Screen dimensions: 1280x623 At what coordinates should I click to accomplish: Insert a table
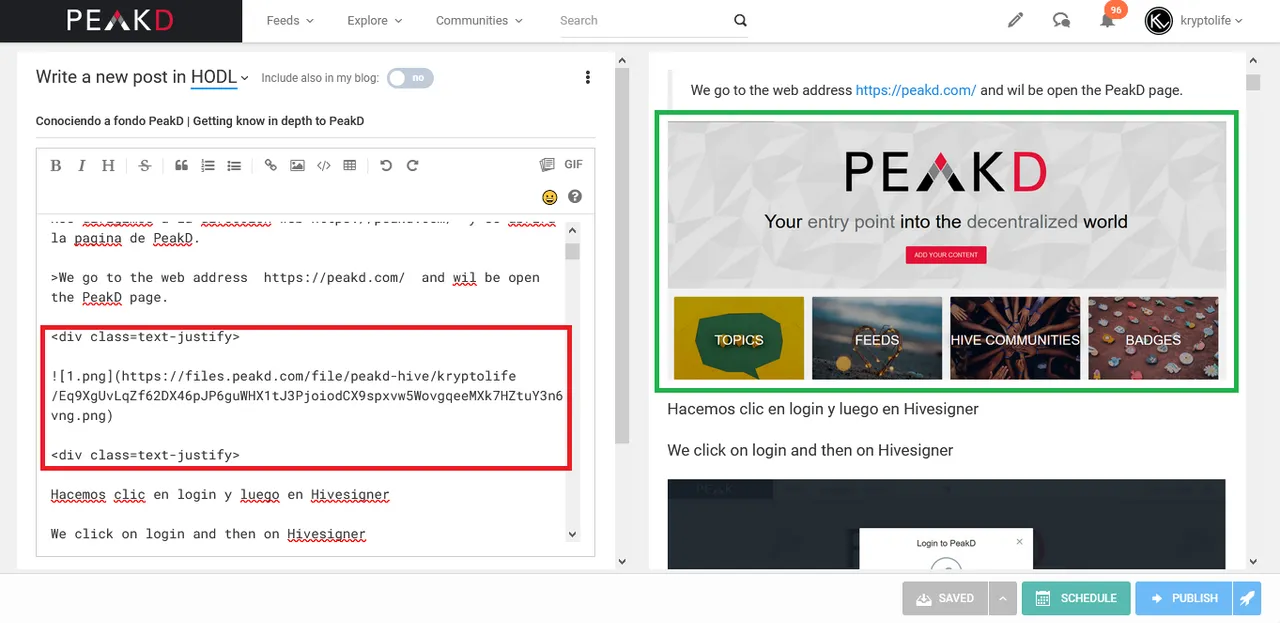coord(349,166)
